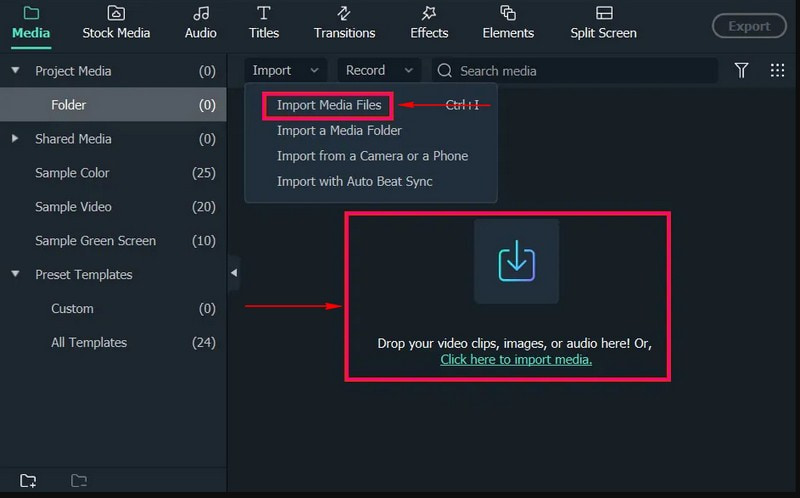Click the filter funnel icon
The image size is (800, 498).
click(x=741, y=70)
